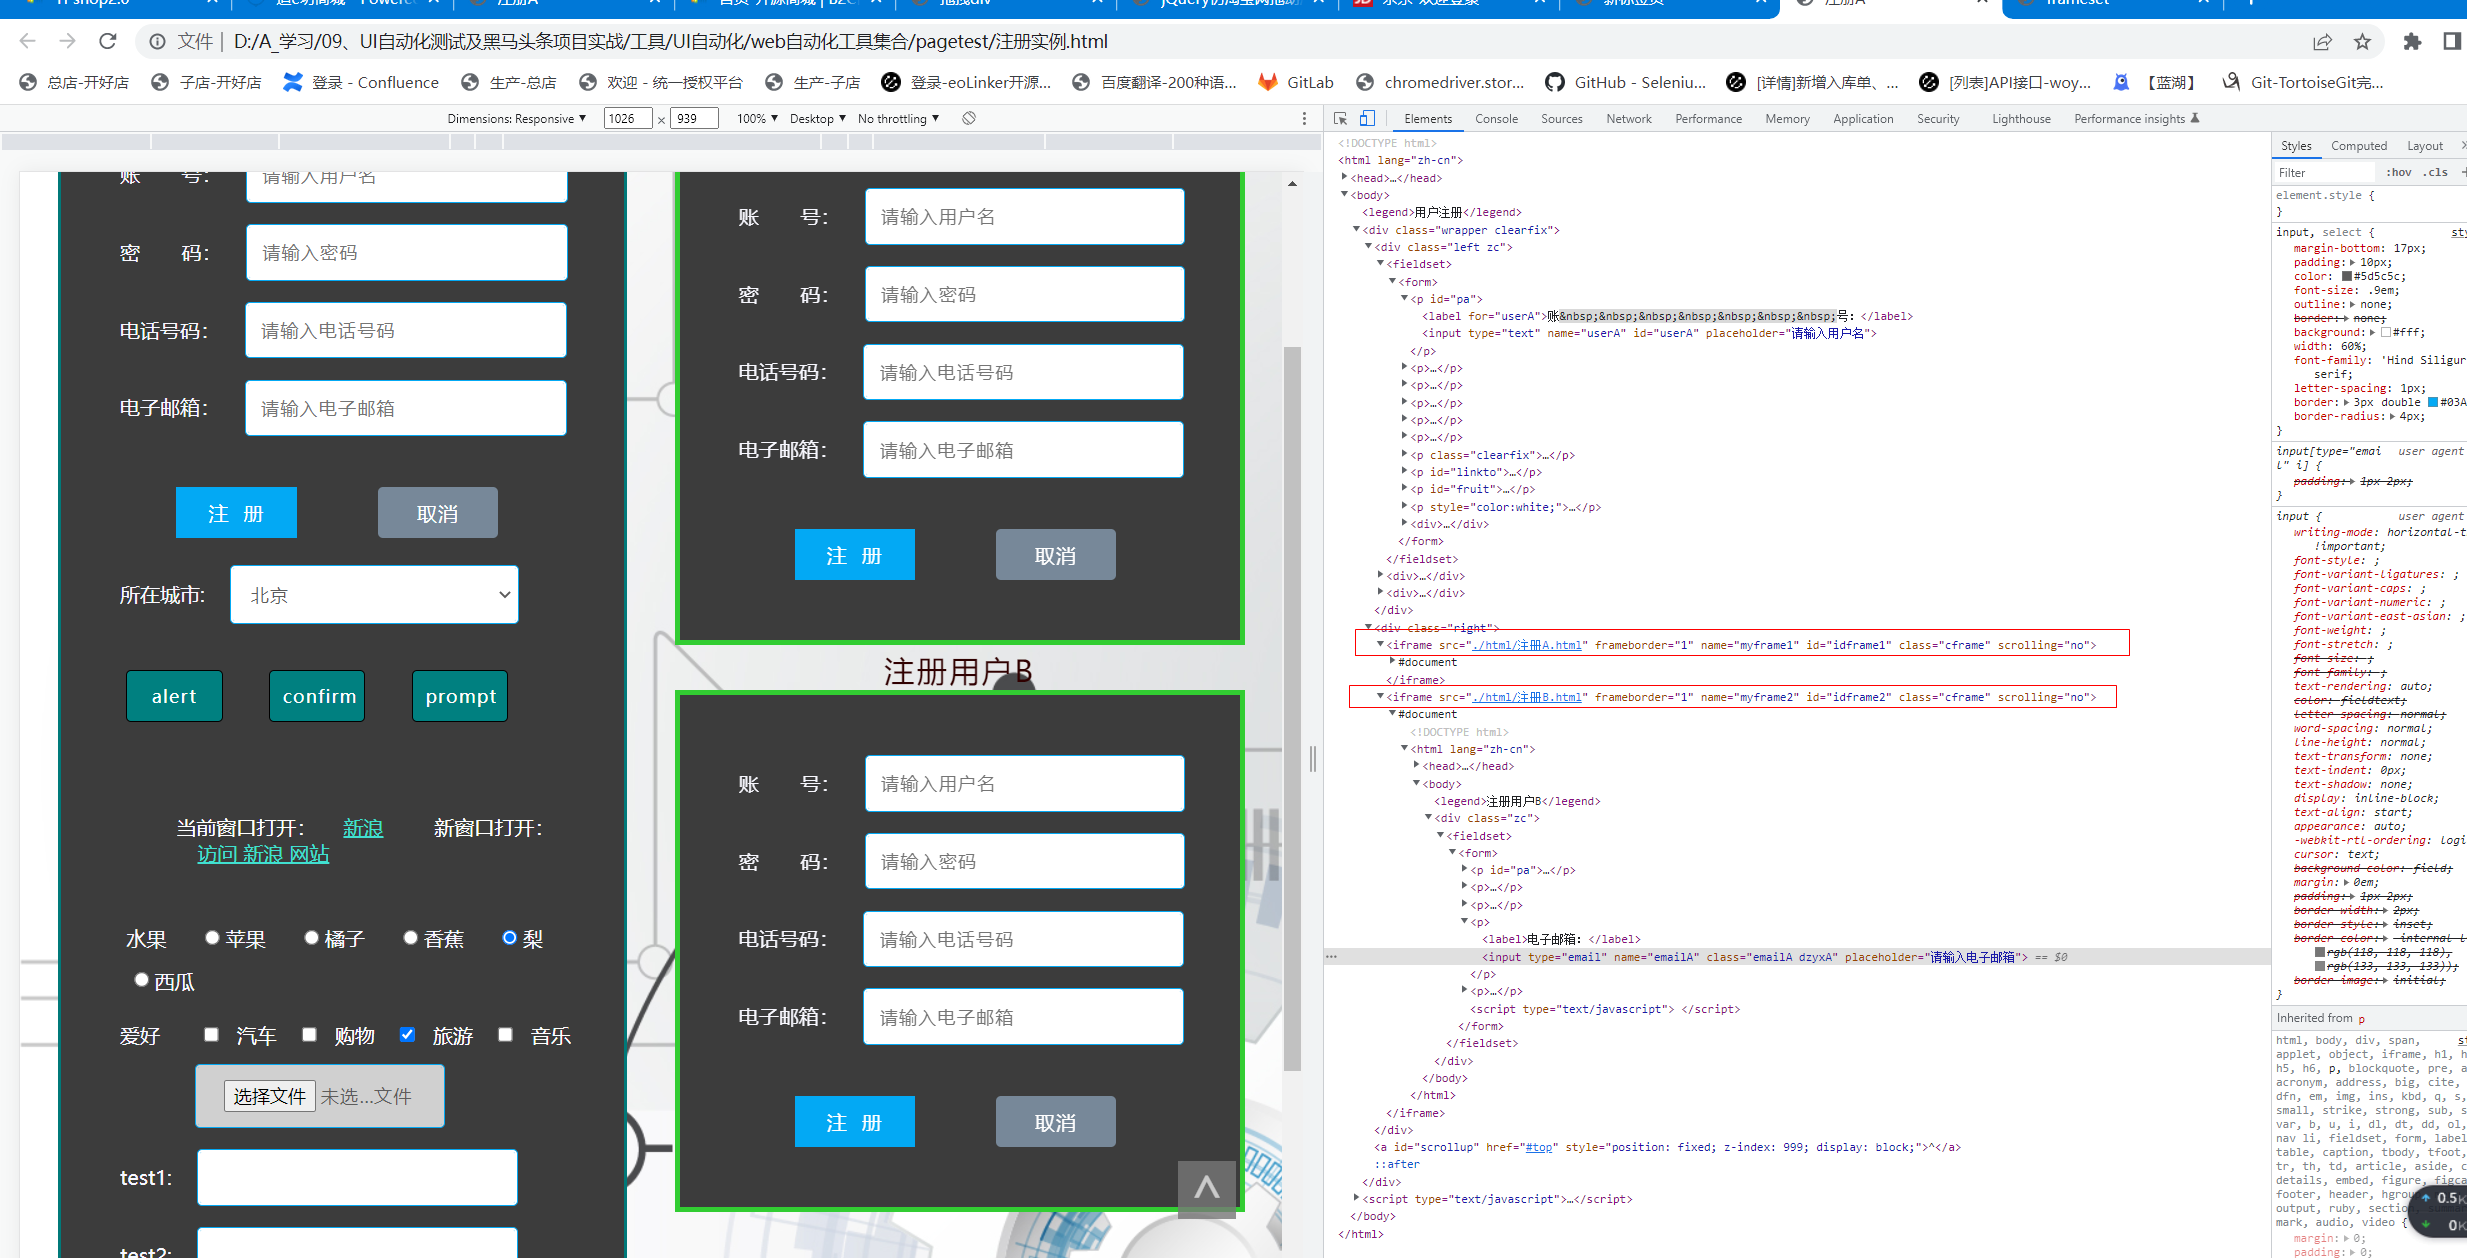This screenshot has width=2467, height=1258.
Task: Open the Network panel tab
Action: coord(1628,118)
